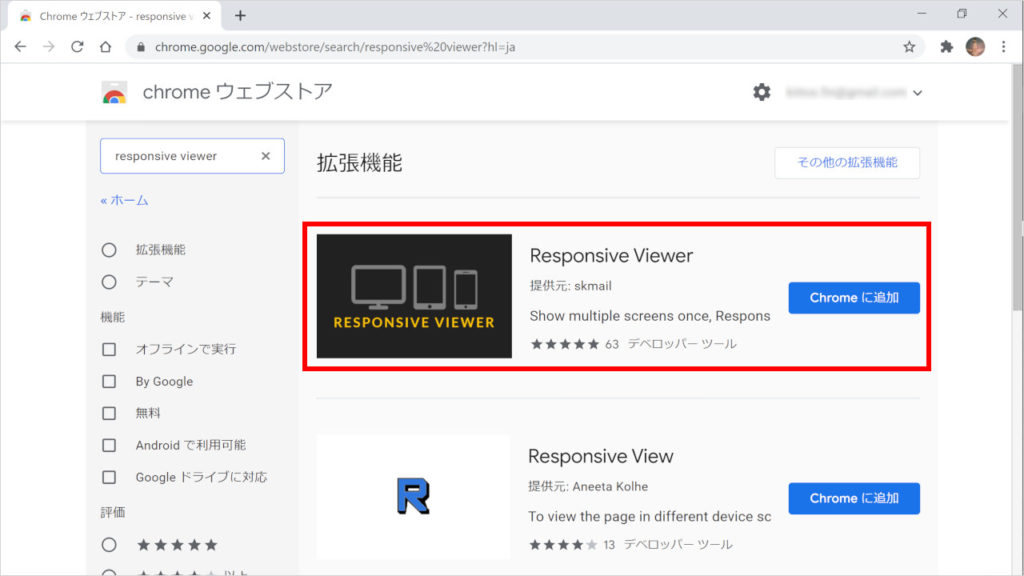Expand the account email dropdown

[878, 91]
